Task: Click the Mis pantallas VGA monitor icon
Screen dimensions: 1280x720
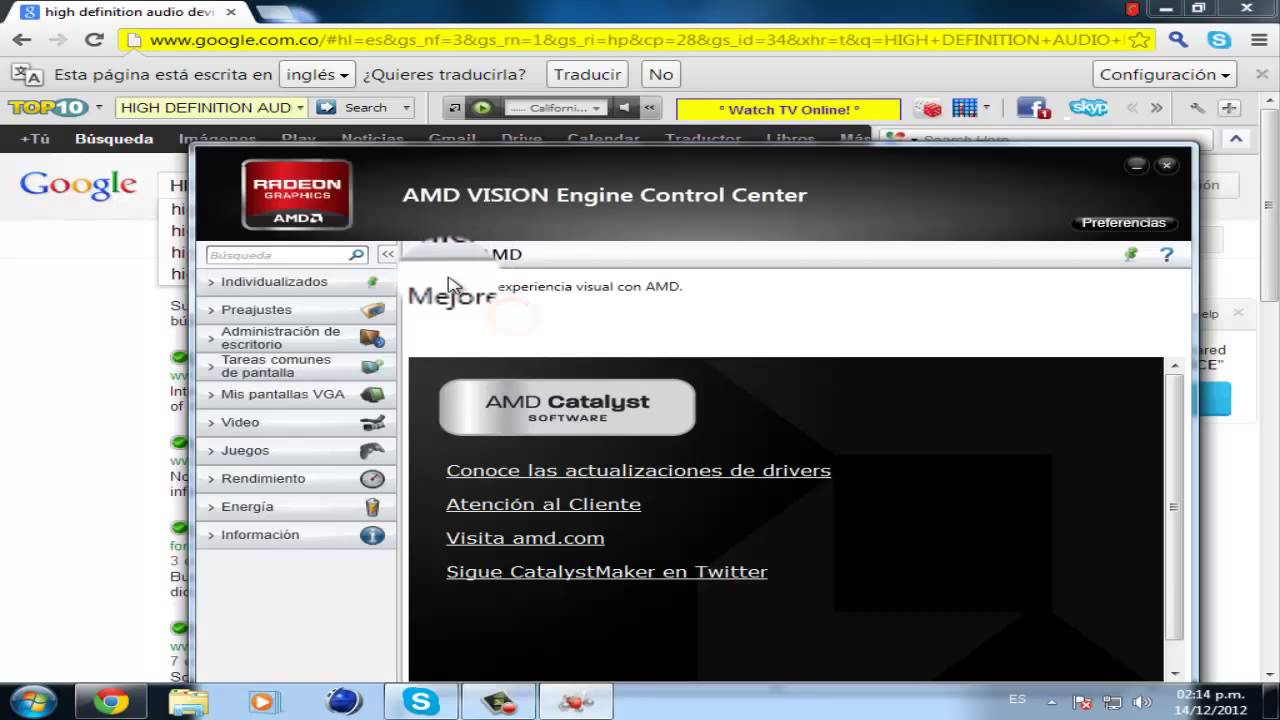Action: pos(372,395)
